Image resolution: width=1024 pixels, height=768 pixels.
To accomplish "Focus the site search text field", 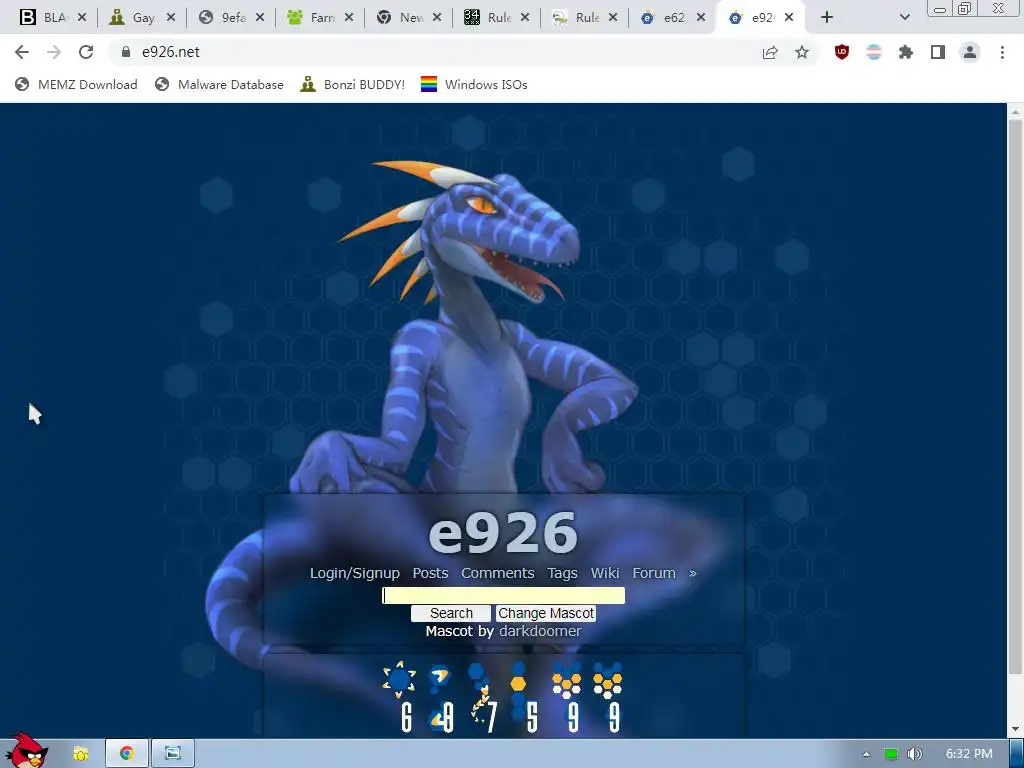I will tap(504, 595).
